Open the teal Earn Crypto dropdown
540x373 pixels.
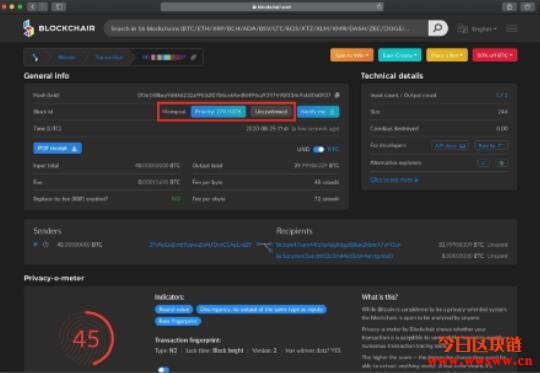coord(399,55)
